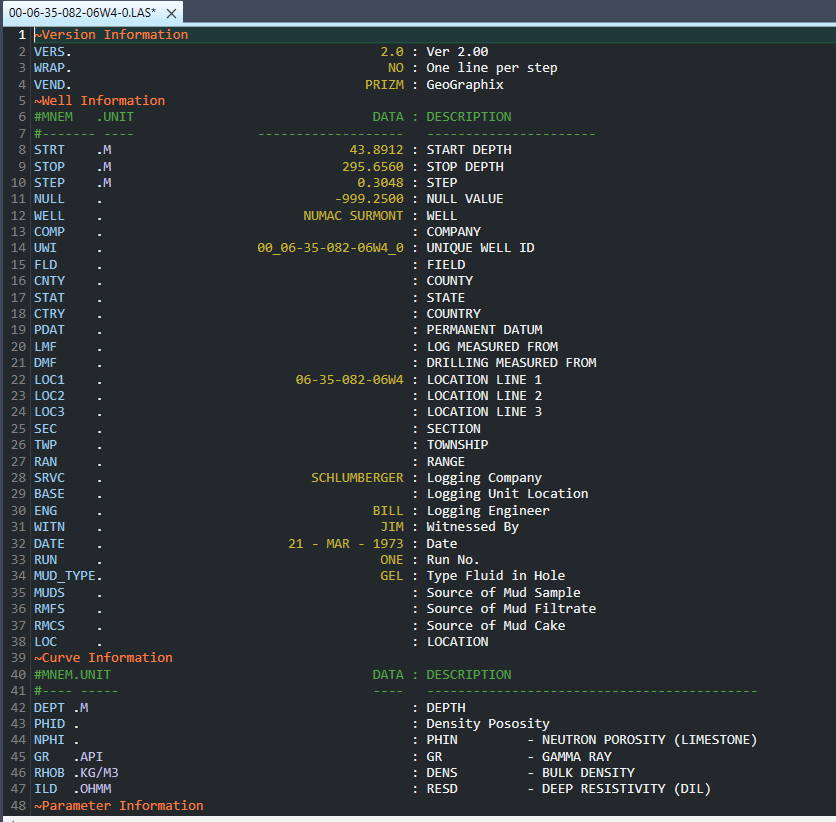Click the well name NUMAC SURMONT
This screenshot has height=822, width=836.
pos(353,215)
